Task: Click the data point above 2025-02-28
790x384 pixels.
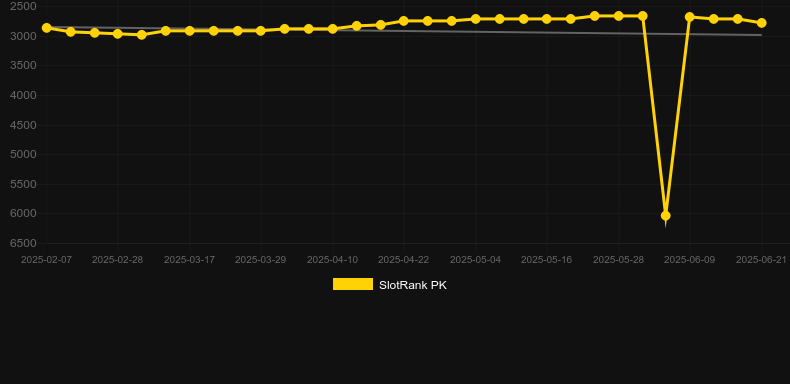Action: click(118, 34)
